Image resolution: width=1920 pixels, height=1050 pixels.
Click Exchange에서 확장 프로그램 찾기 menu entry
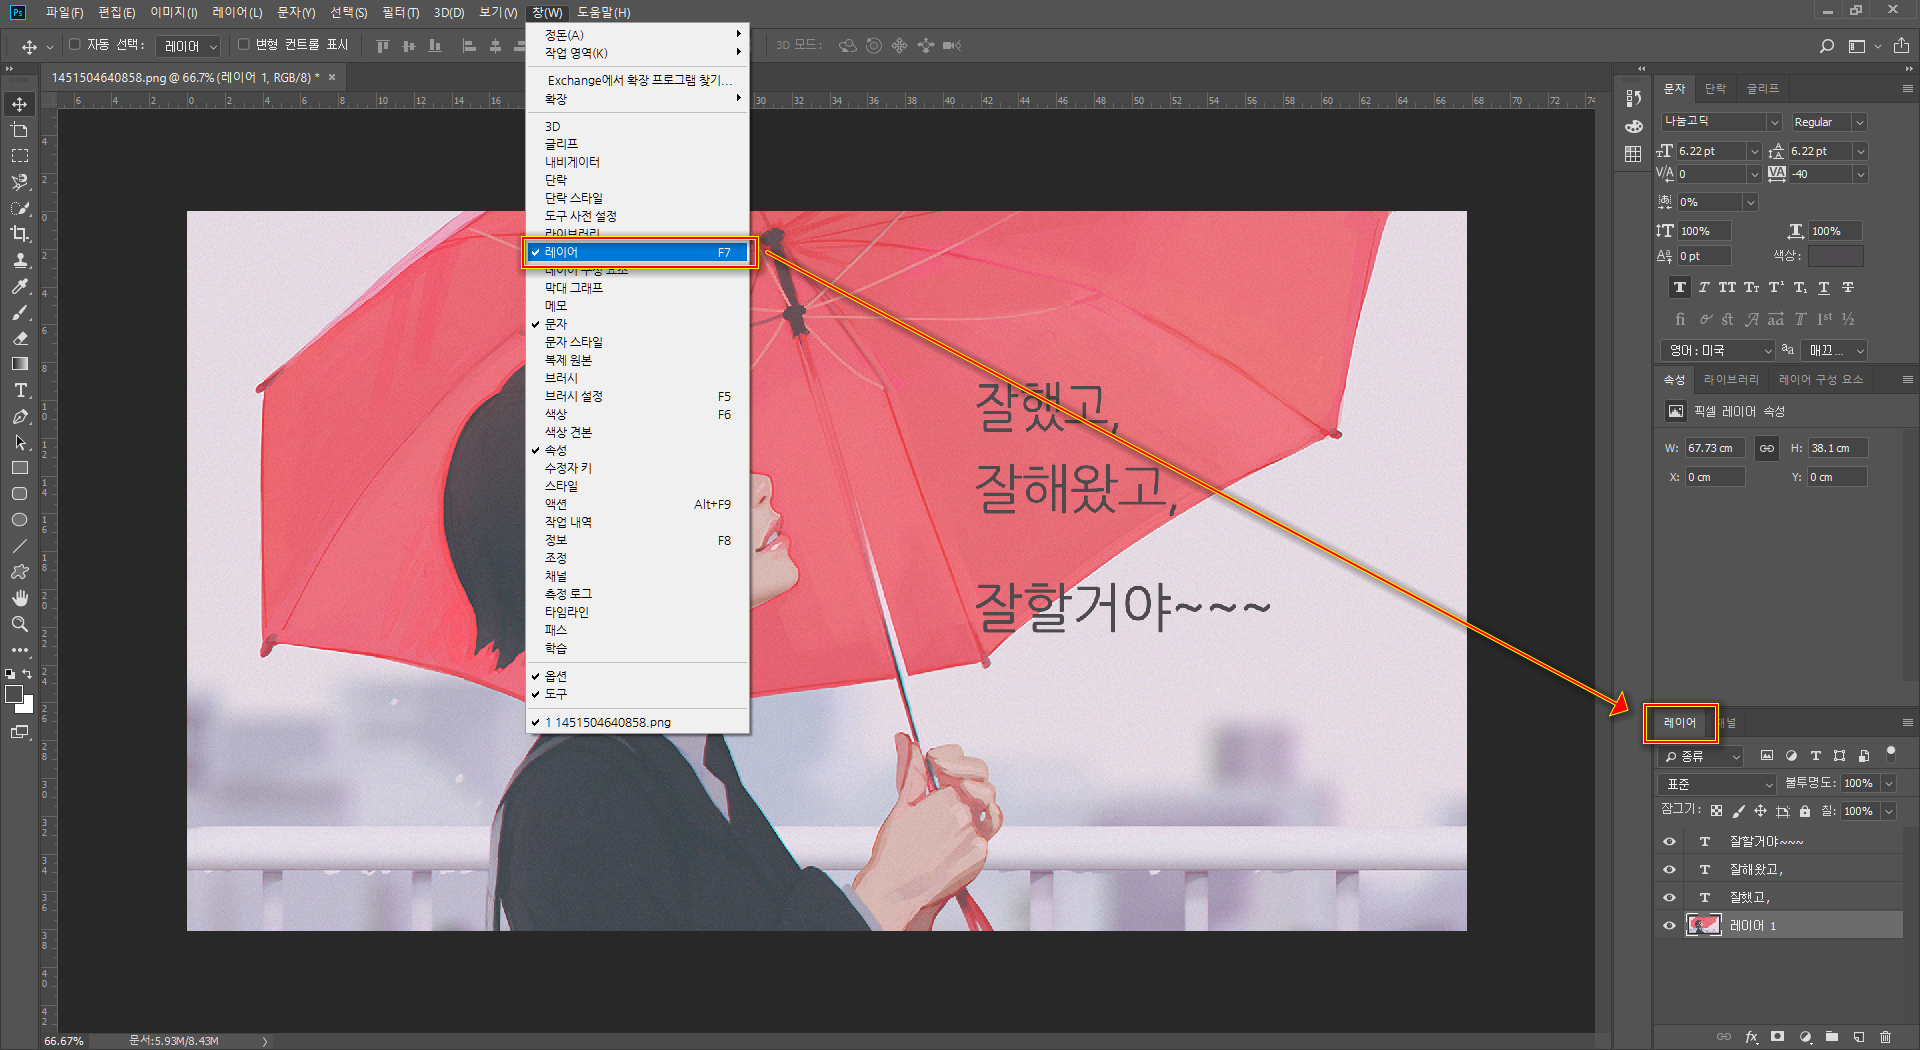[x=638, y=80]
